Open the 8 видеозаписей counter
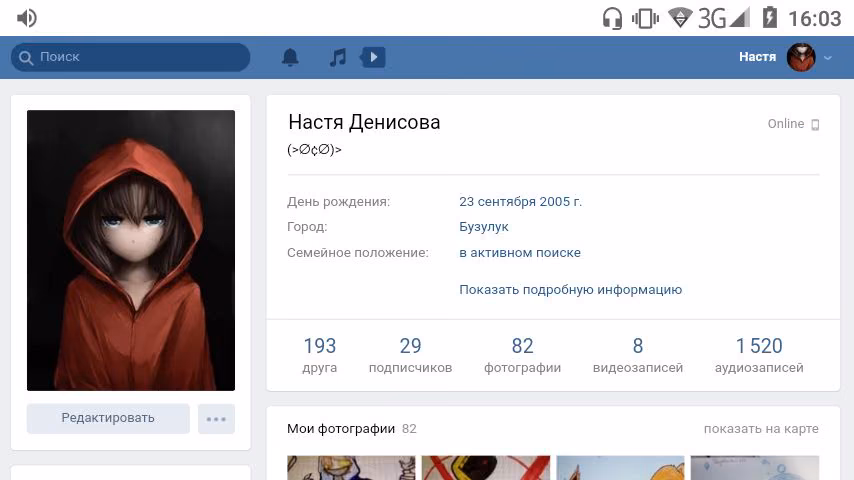Viewport: 854px width, 480px height. tap(638, 355)
